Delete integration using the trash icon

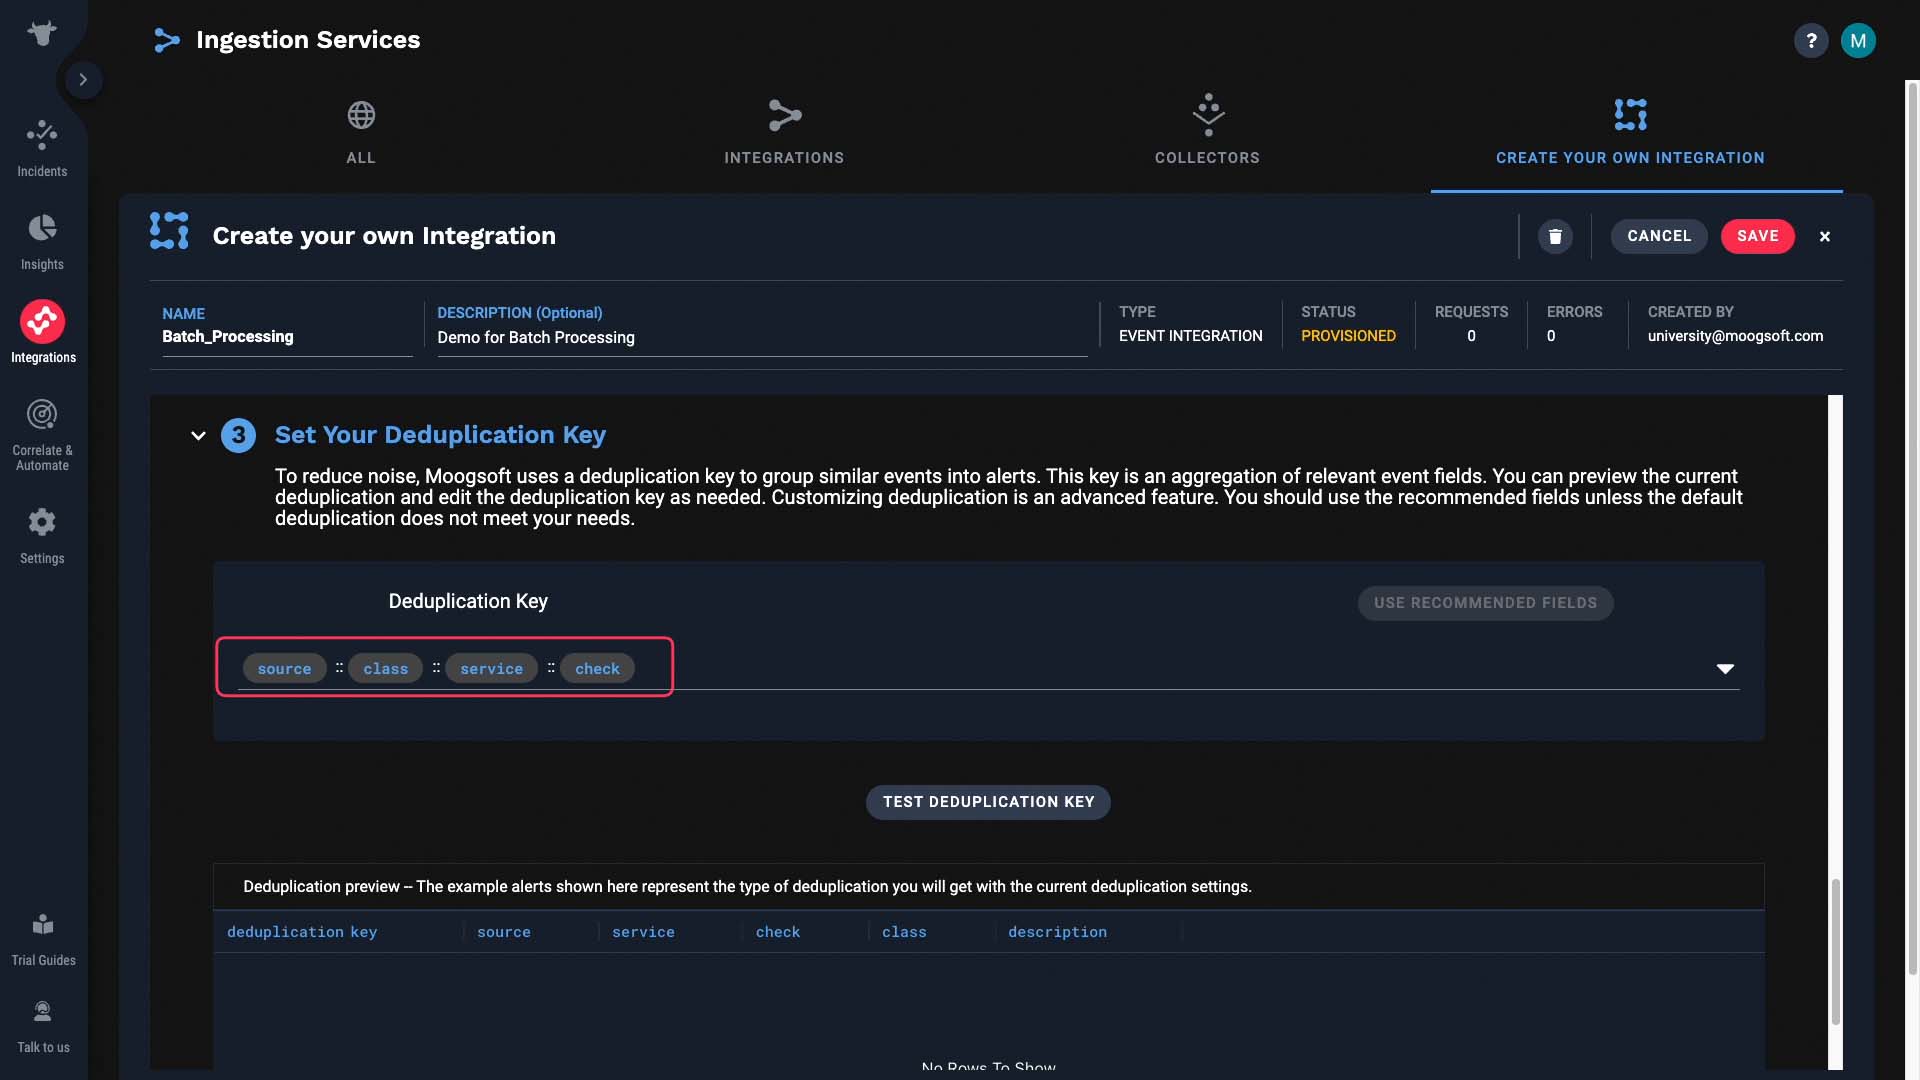tap(1555, 236)
